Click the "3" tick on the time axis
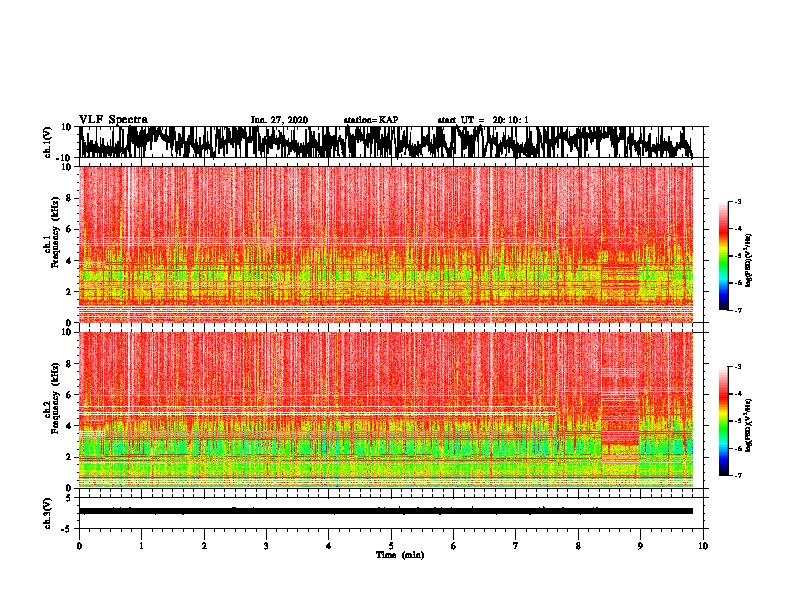The height and width of the screenshot is (612, 792). click(x=266, y=546)
